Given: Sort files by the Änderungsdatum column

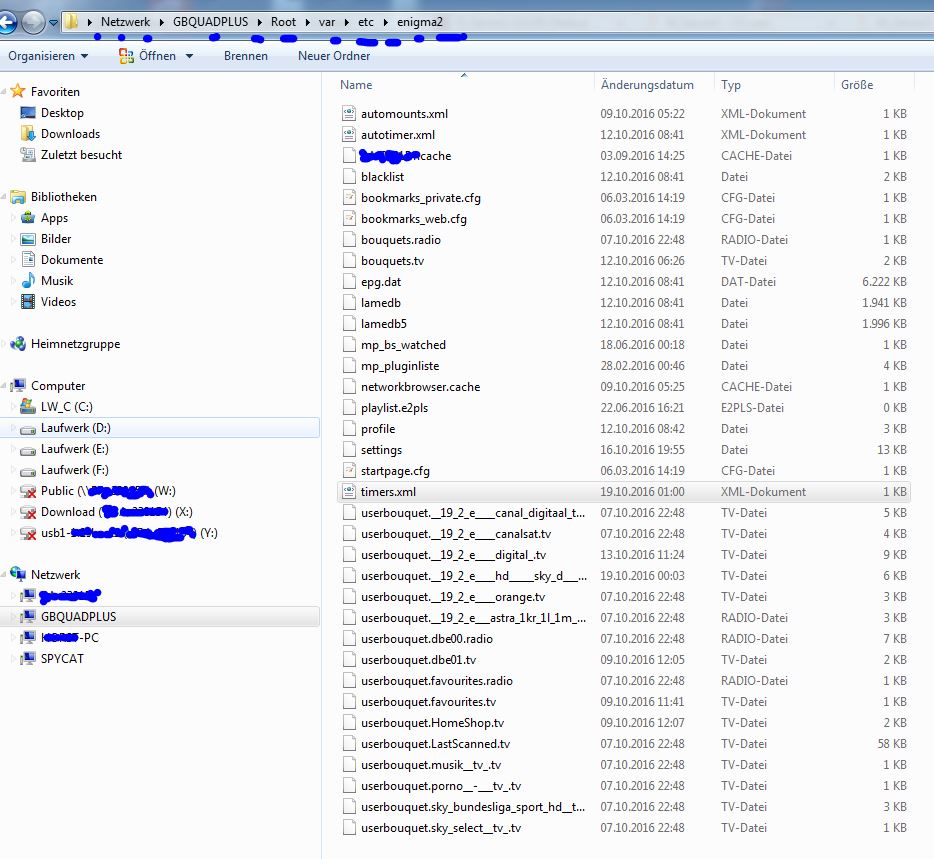Looking at the screenshot, I should [x=647, y=85].
